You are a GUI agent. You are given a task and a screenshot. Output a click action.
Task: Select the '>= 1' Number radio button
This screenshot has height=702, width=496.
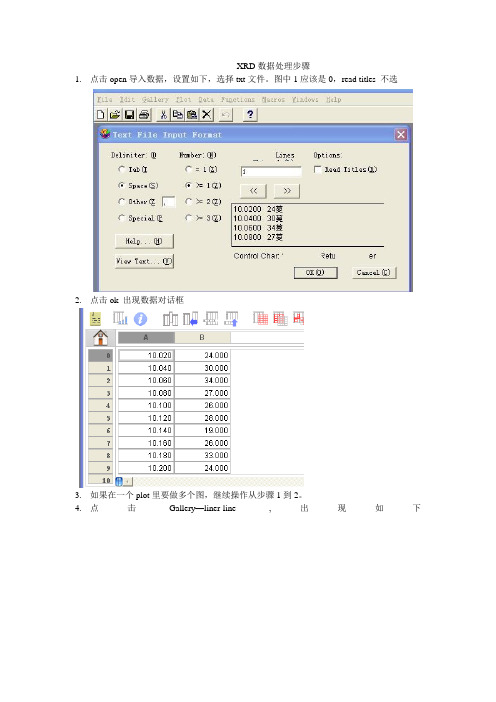click(x=188, y=185)
